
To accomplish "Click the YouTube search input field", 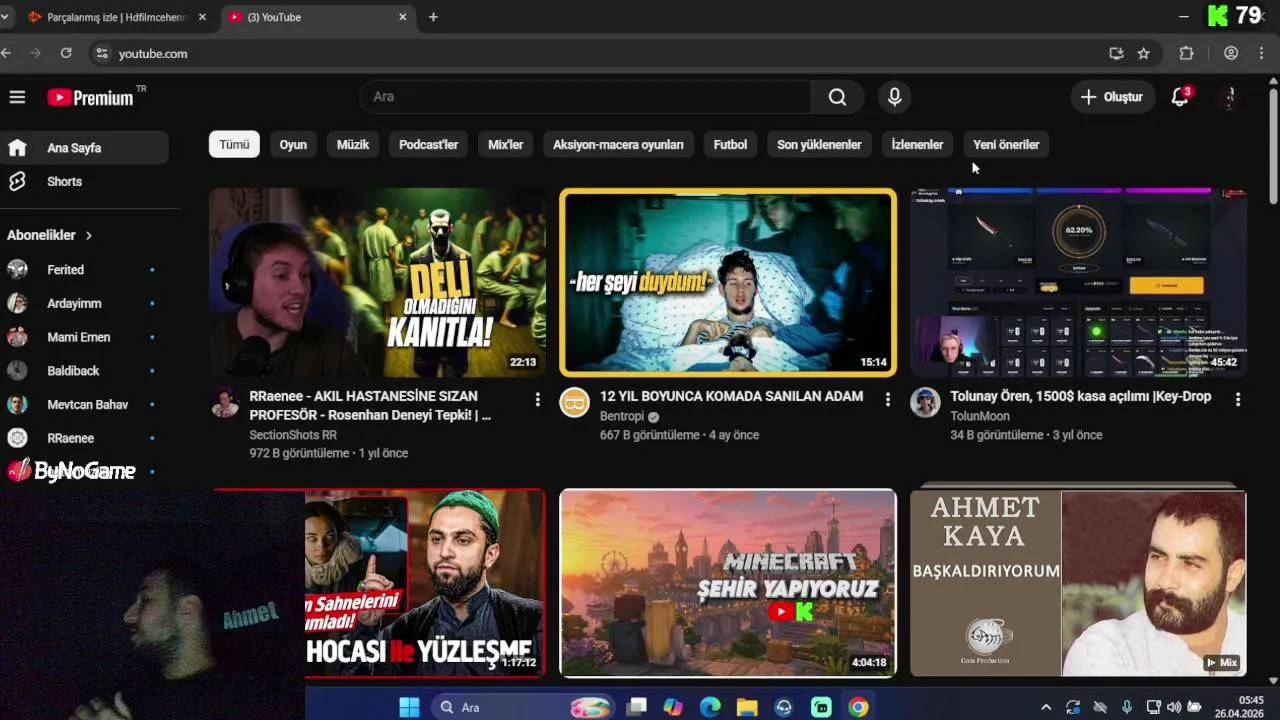I will click(x=585, y=97).
